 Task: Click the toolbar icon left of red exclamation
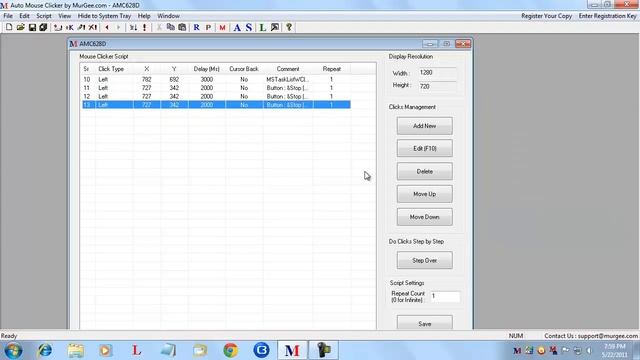coord(133,27)
